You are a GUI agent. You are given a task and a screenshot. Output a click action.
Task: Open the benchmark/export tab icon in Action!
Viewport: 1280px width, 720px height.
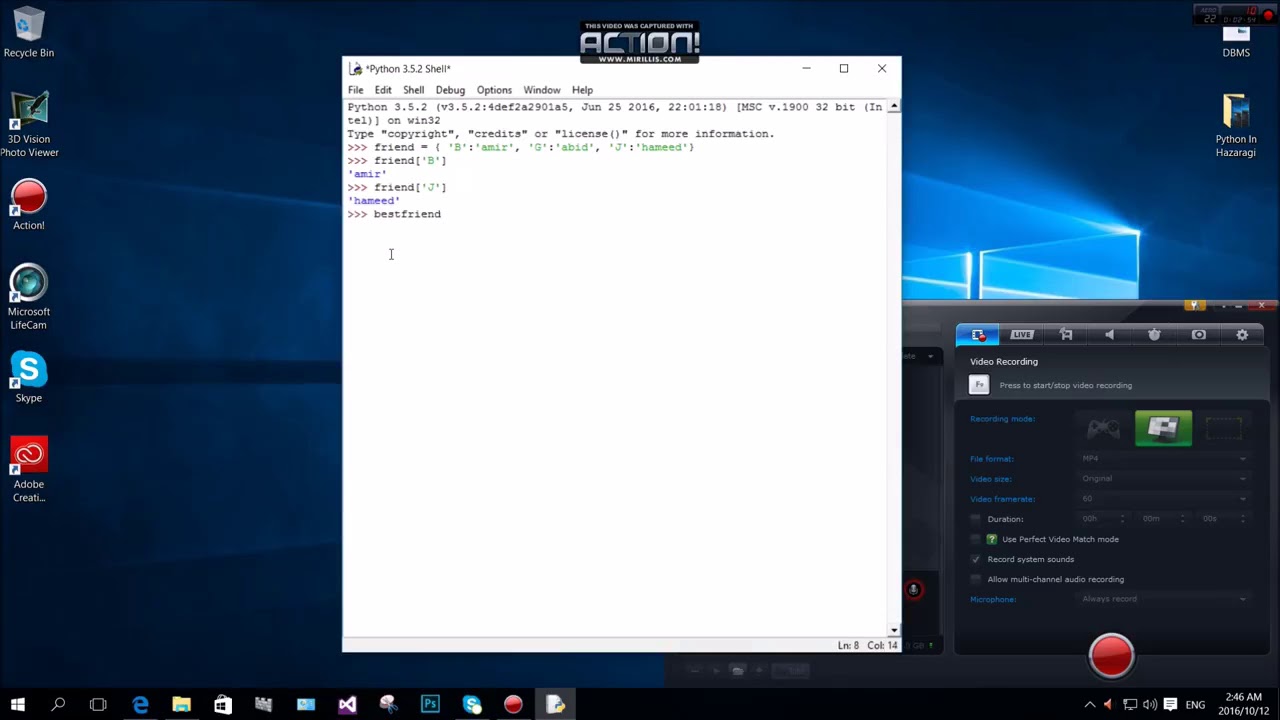[x=1066, y=335]
